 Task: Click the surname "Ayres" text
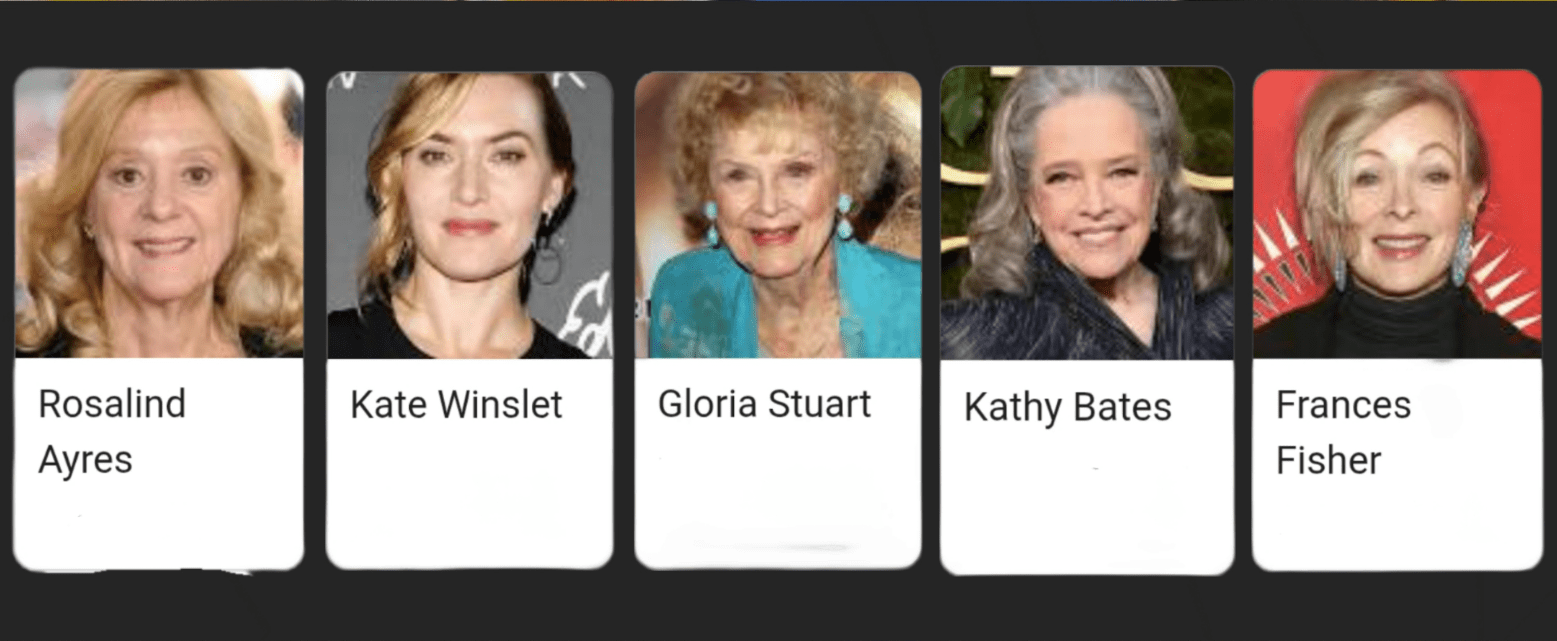click(x=85, y=461)
